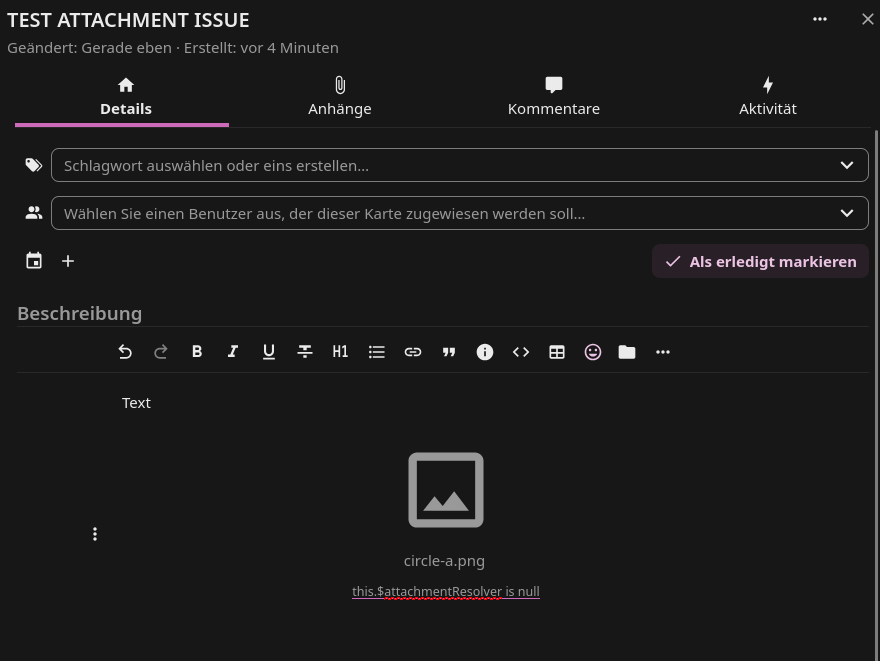Toggle underline formatting
Image resolution: width=880 pixels, height=661 pixels.
(269, 352)
